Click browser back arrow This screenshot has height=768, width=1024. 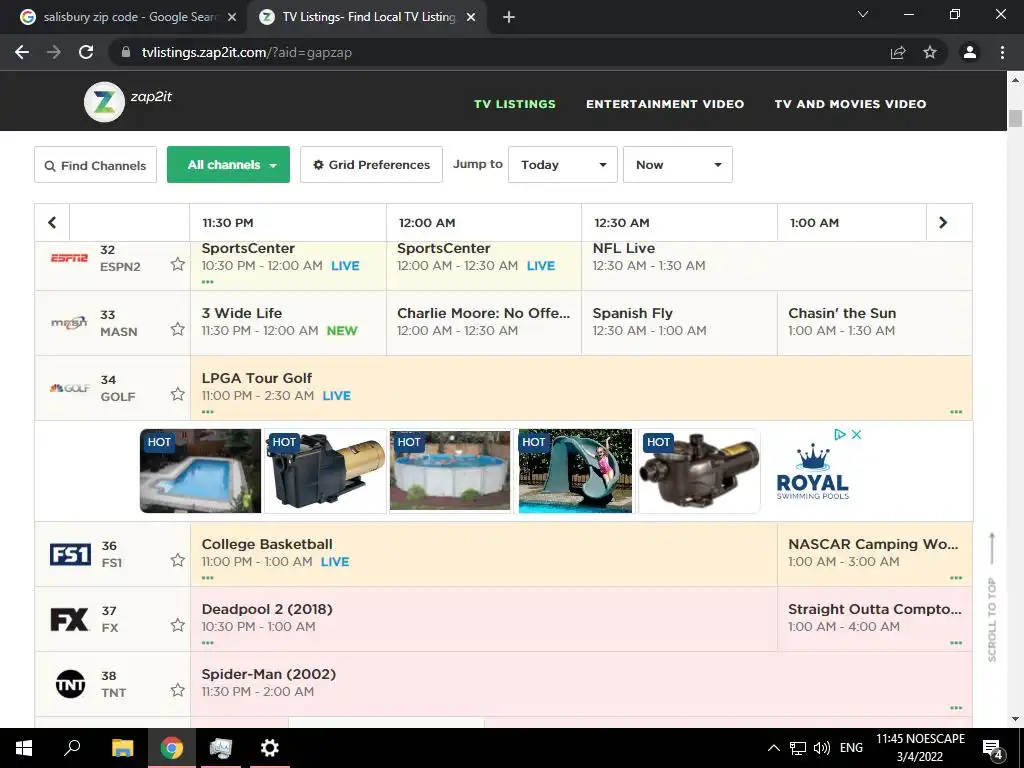(22, 52)
